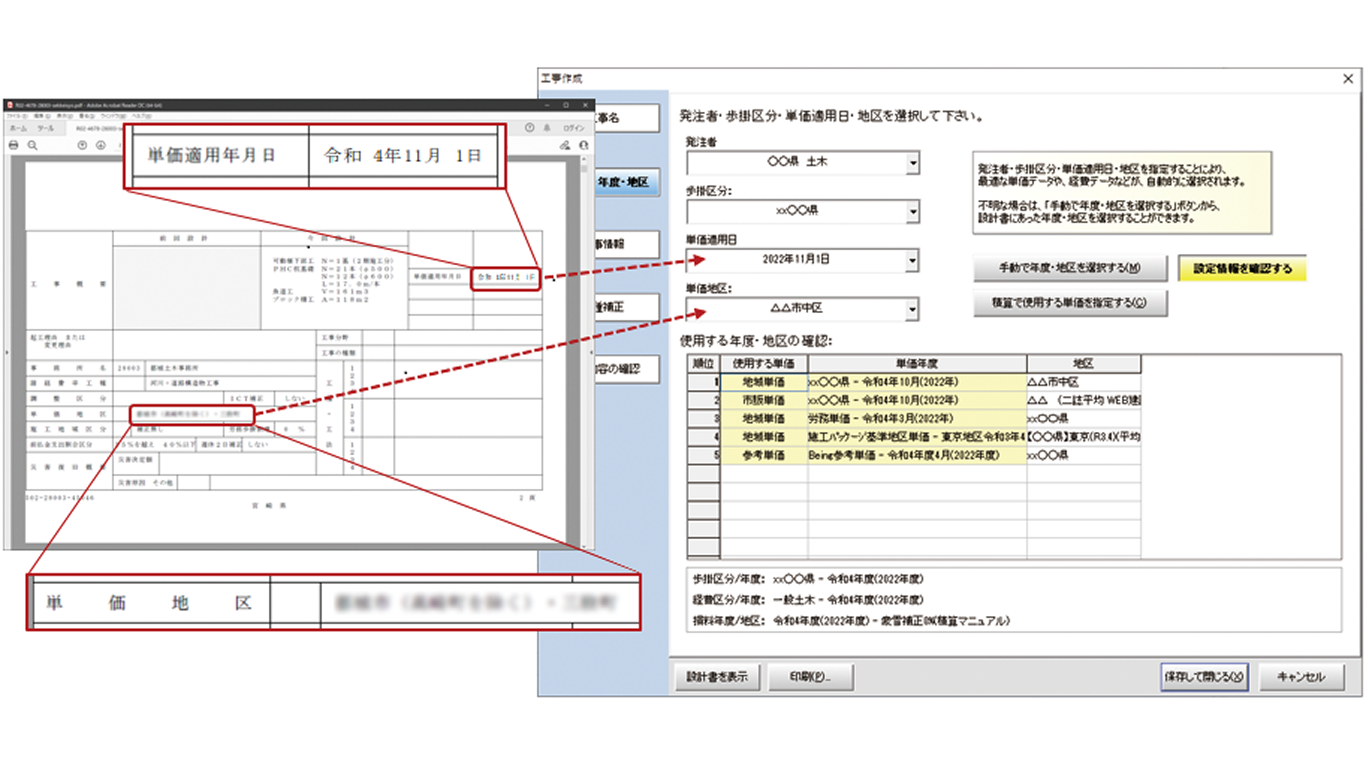This screenshot has width=1366, height=766.
Task: Click the print icon in Acrobat Reader
Action: [14, 145]
